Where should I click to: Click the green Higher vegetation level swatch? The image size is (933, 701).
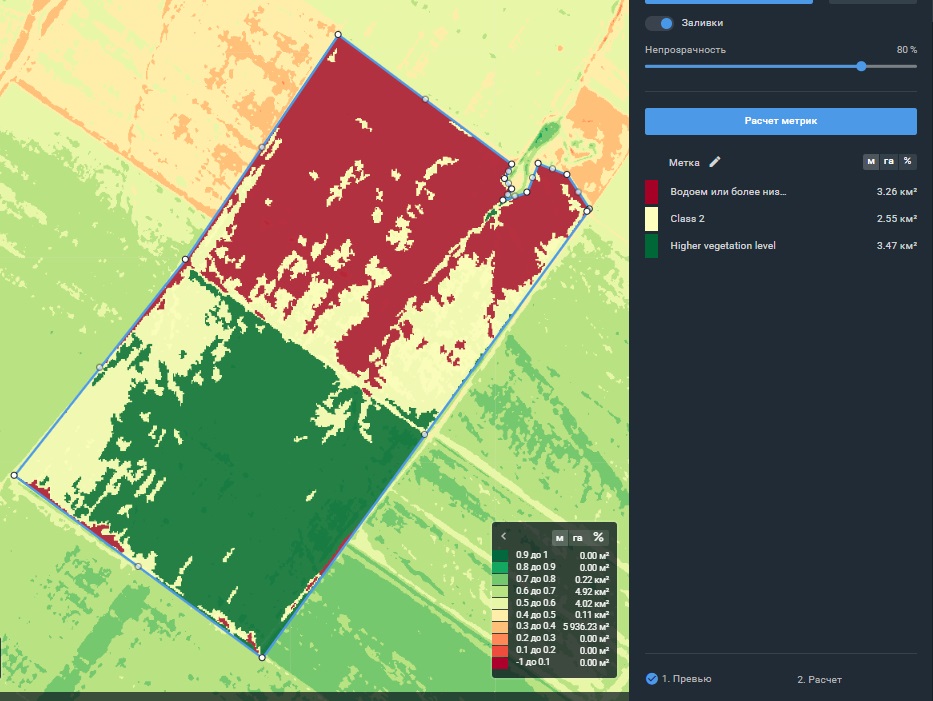651,246
